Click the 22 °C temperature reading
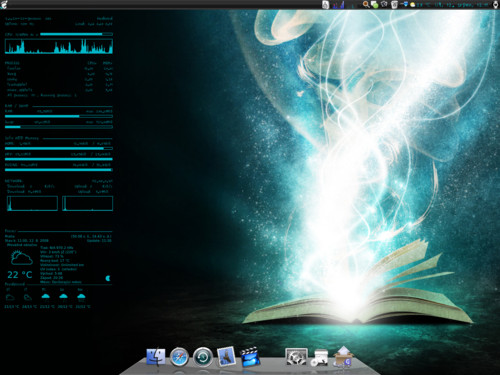Viewport: 500px width, 375px height. (x=20, y=275)
